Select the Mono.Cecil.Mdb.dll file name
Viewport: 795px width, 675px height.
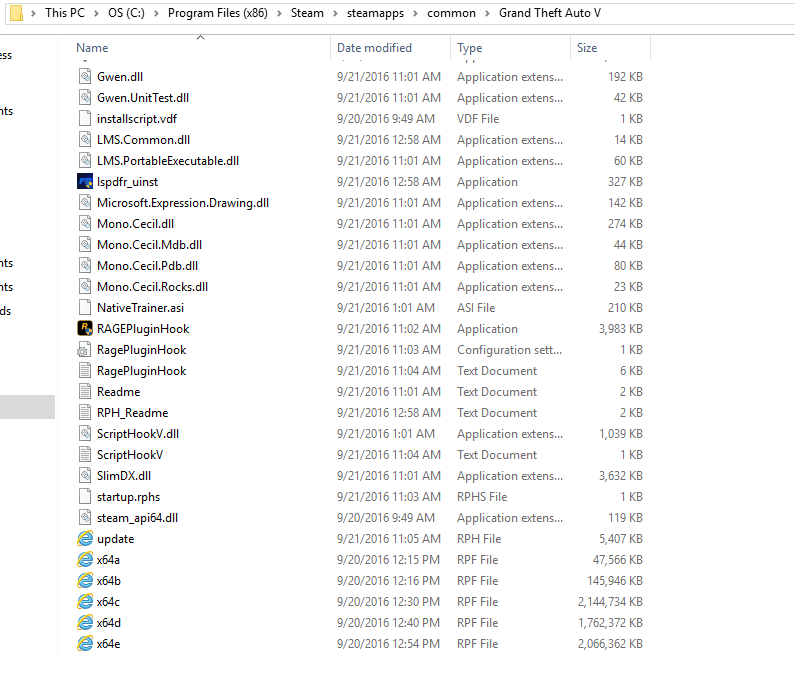coord(150,245)
